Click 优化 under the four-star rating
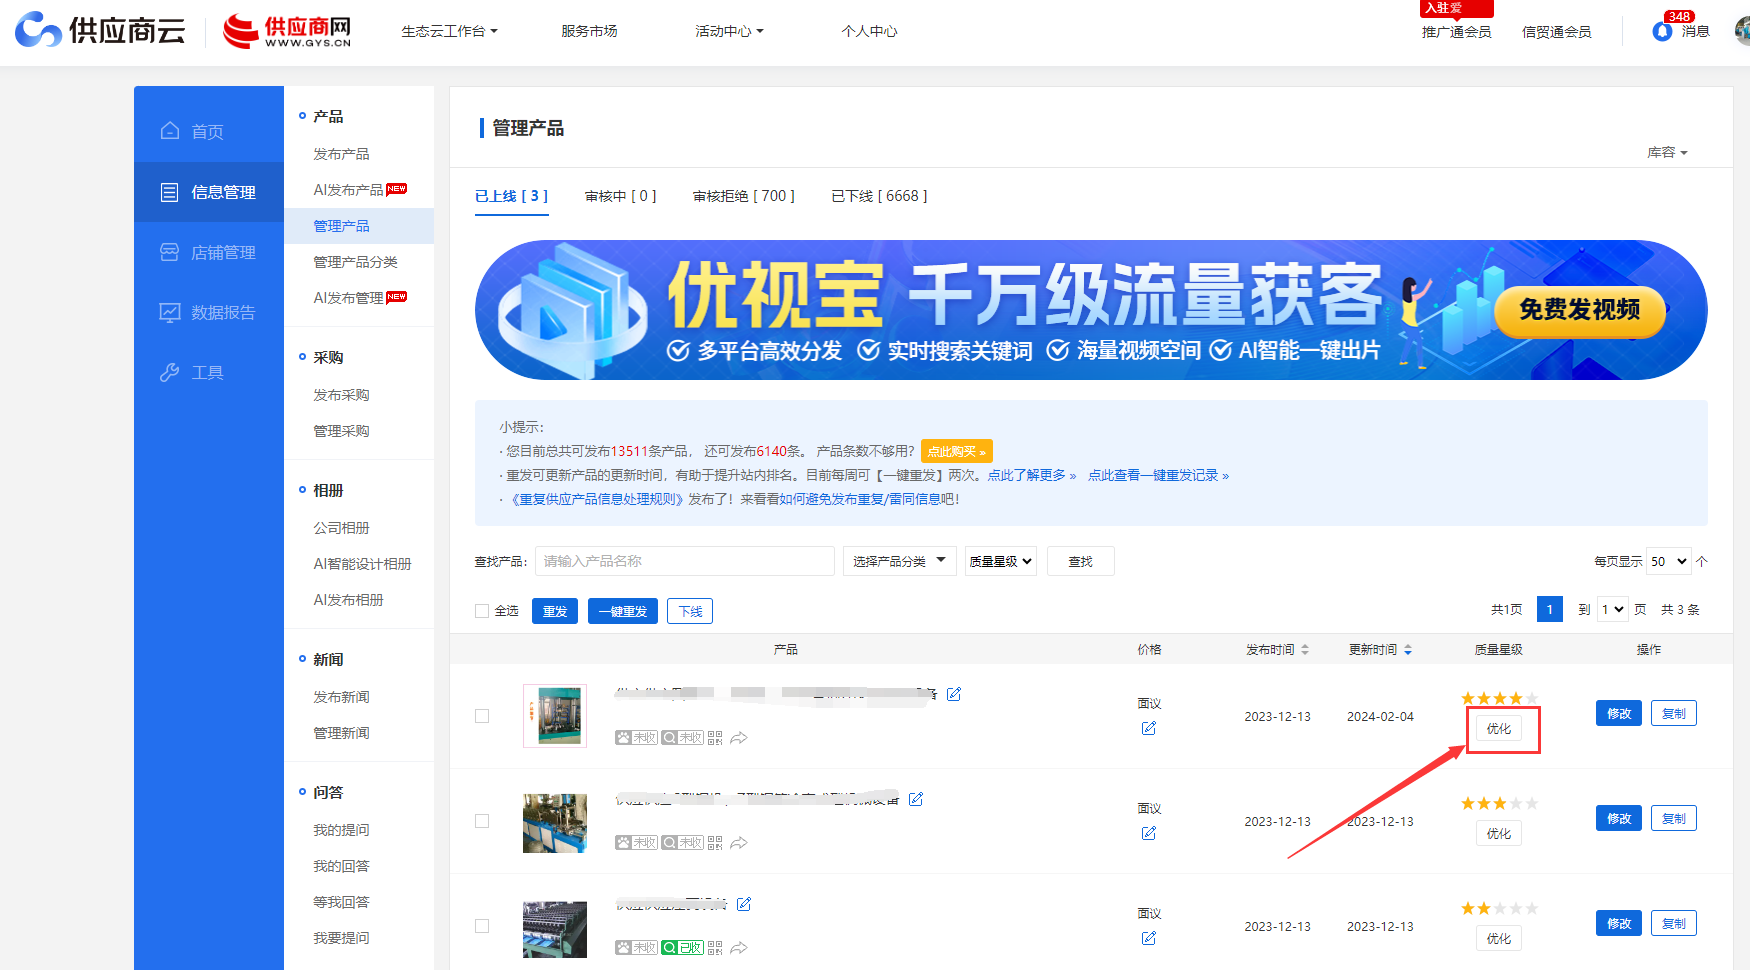The width and height of the screenshot is (1750, 970). [1498, 728]
